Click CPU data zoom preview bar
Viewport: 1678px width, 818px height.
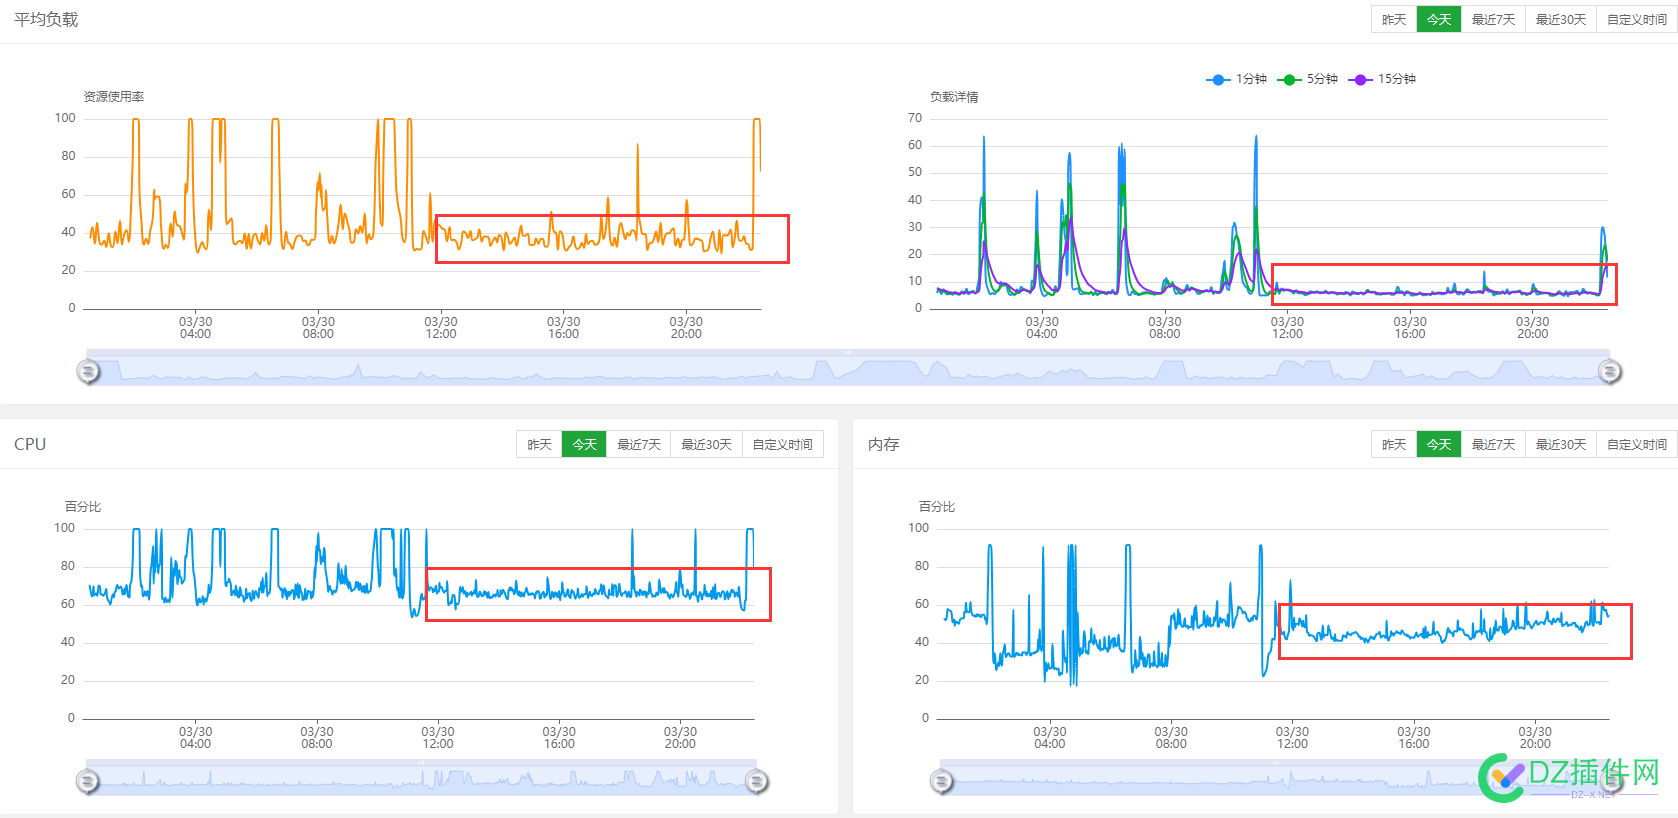coord(422,781)
